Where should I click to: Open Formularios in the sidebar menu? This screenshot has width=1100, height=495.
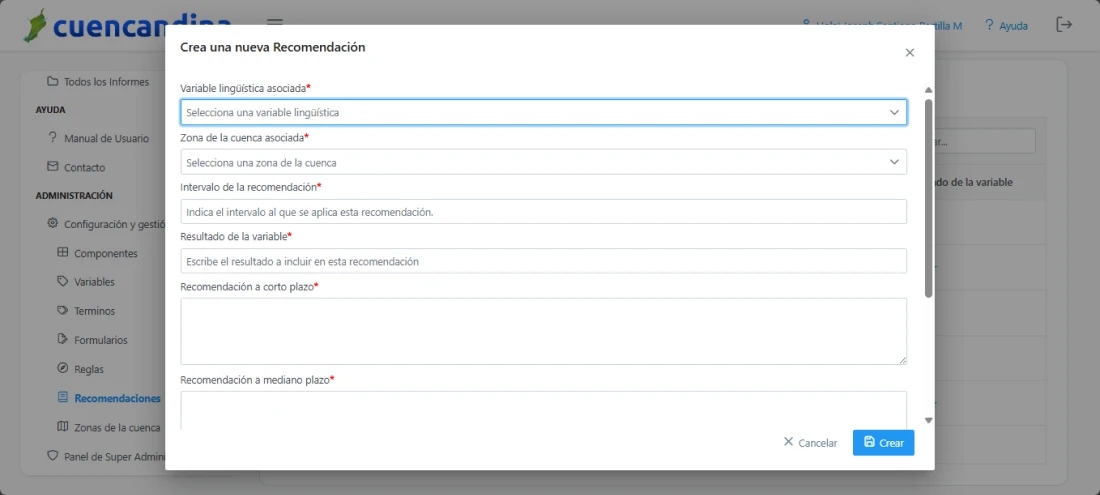pos(100,340)
